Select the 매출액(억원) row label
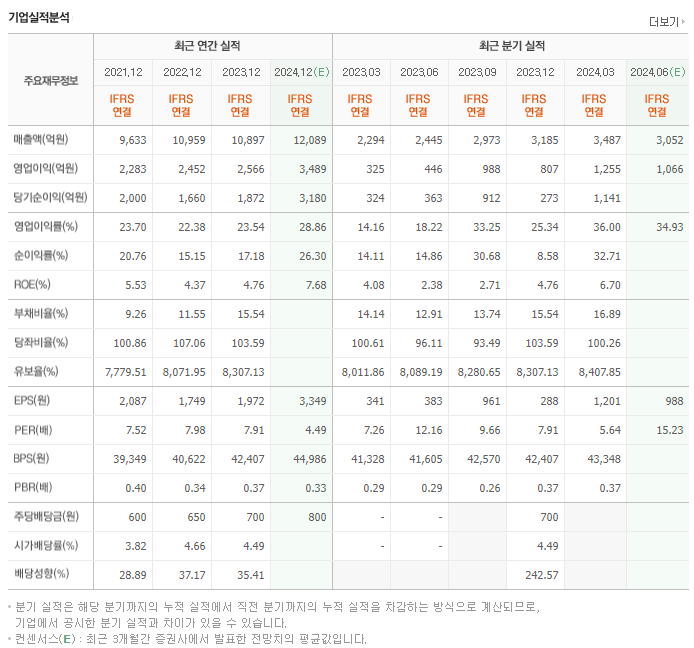The width and height of the screenshot is (694, 648). [41, 139]
